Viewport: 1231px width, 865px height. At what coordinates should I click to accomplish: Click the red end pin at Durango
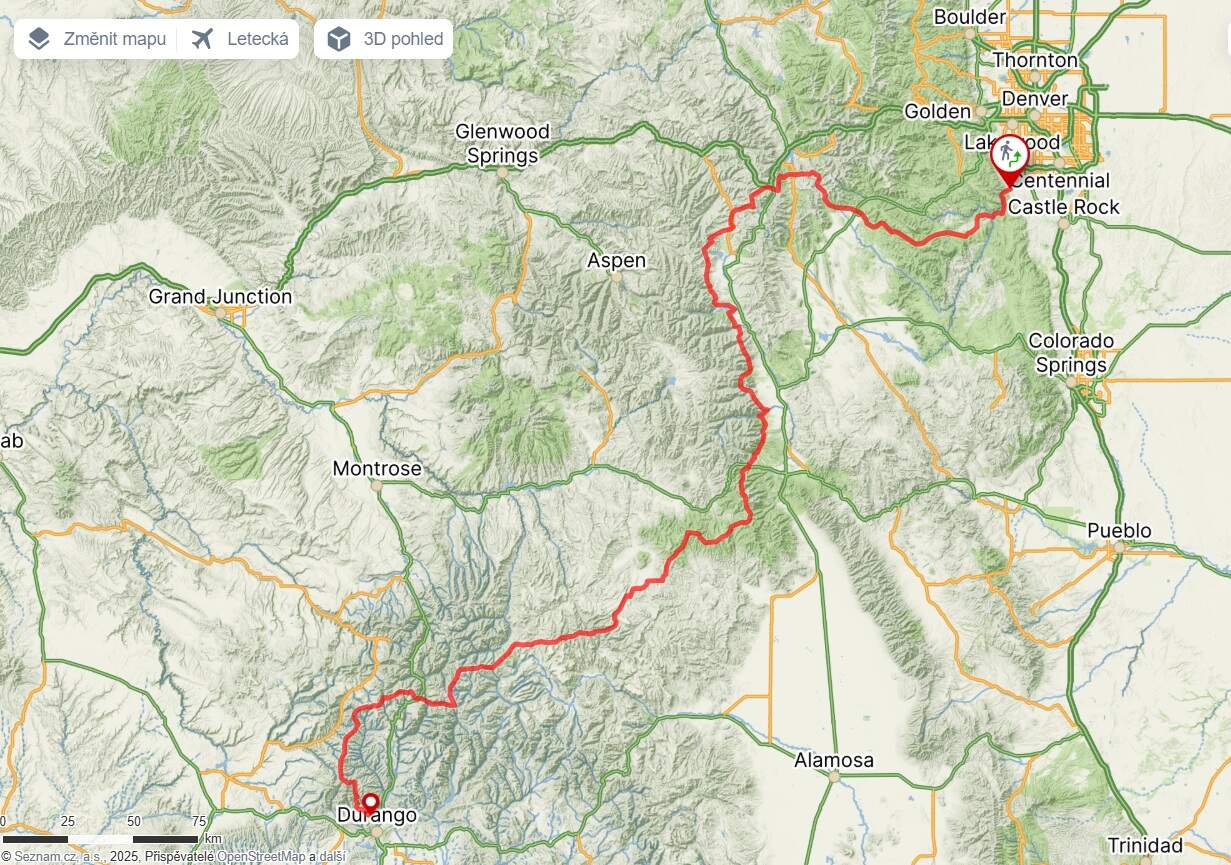coord(370,803)
